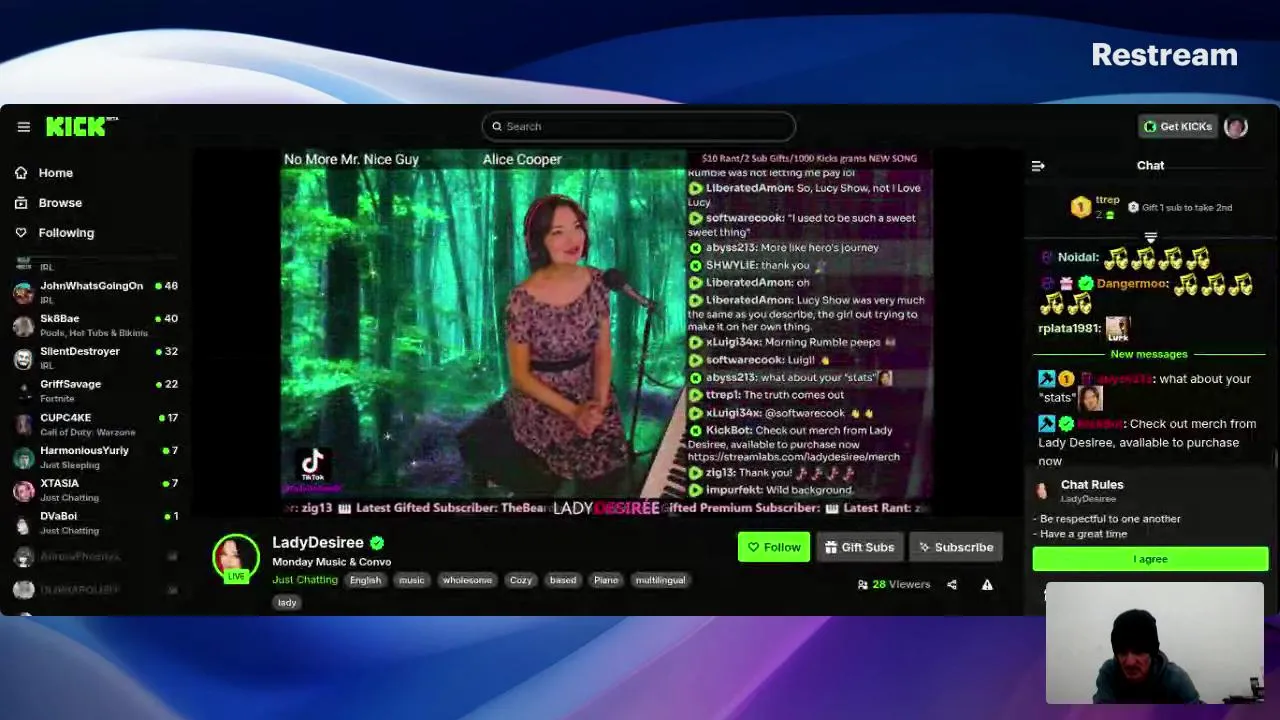Focus the Search input field
The image size is (1280, 720).
638,126
